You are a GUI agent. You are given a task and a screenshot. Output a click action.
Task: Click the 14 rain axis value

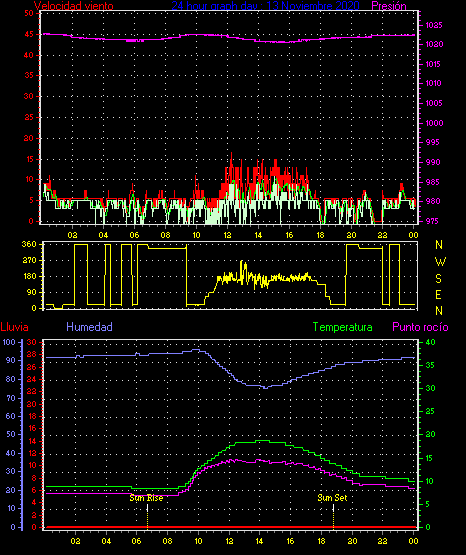32,441
